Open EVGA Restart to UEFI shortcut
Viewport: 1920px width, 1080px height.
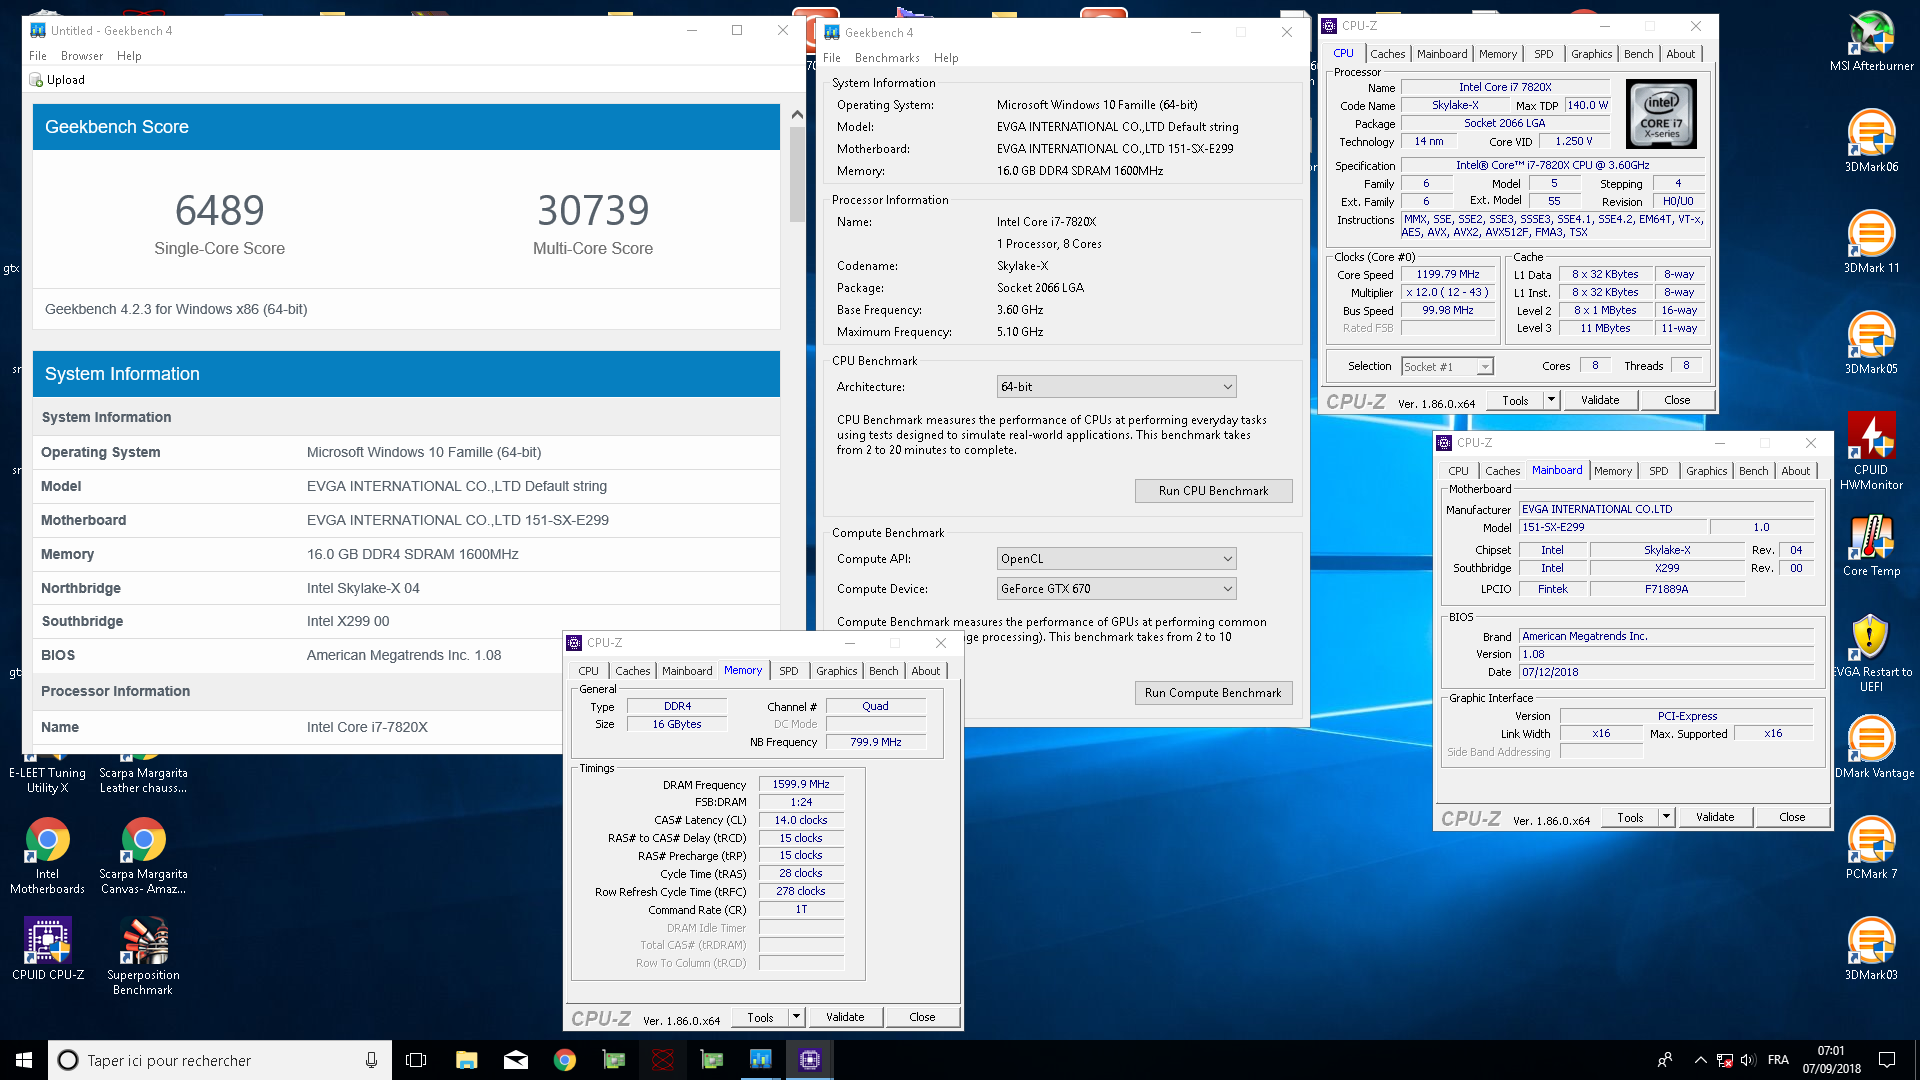[1871, 653]
